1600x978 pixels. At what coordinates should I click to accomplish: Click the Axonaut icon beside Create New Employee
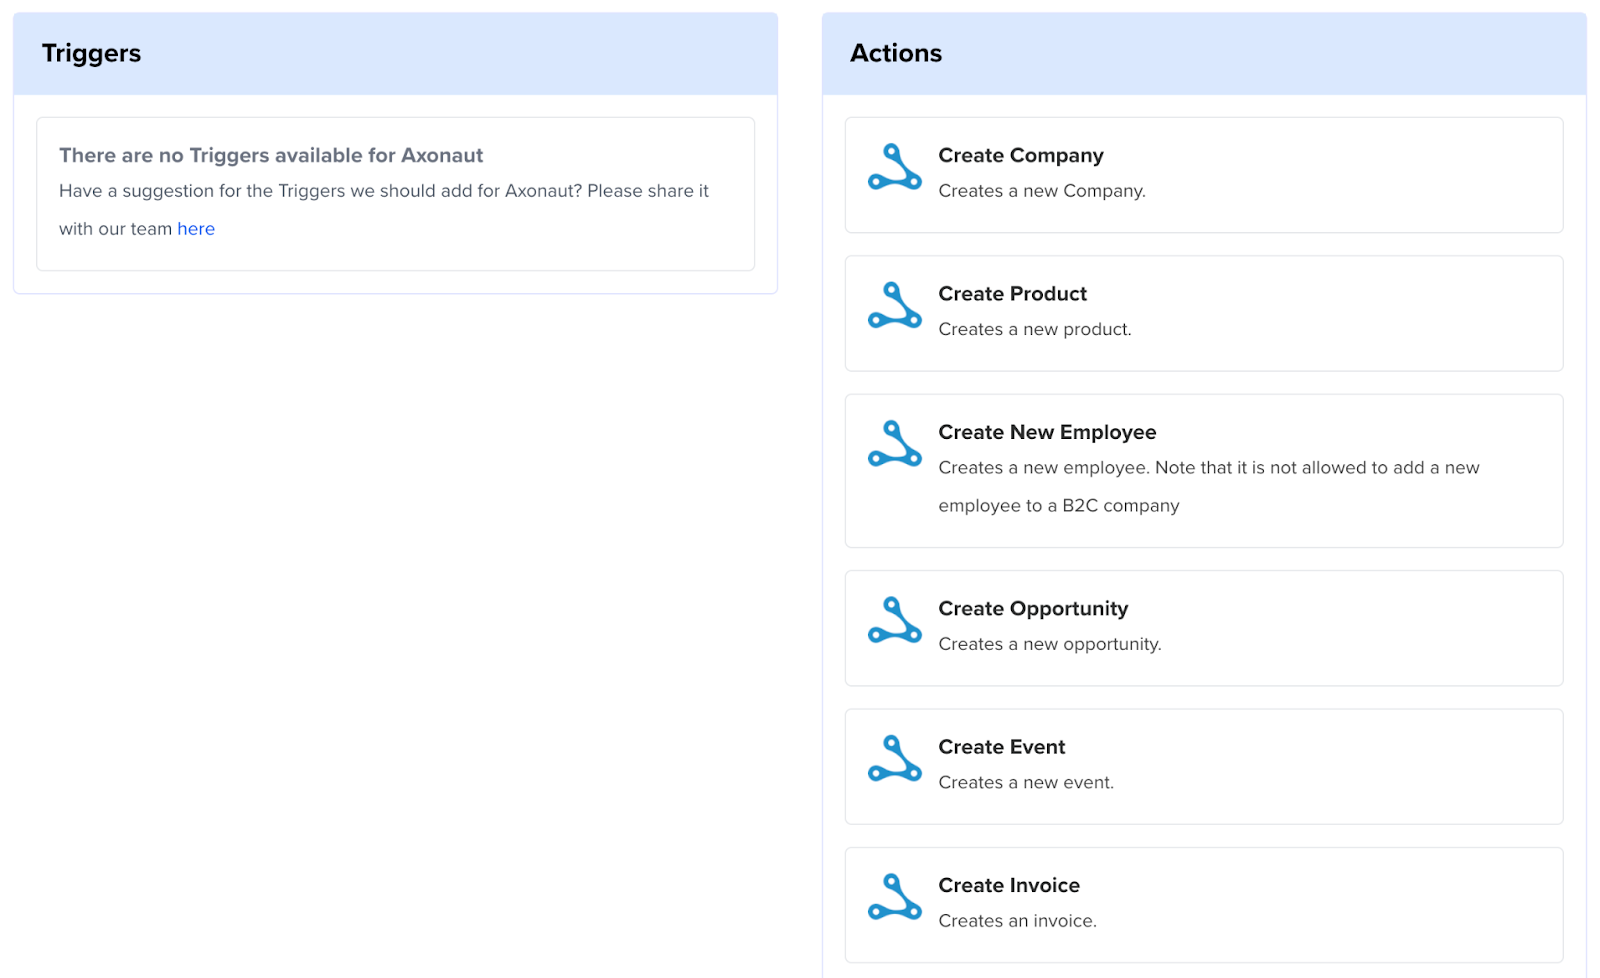click(895, 444)
